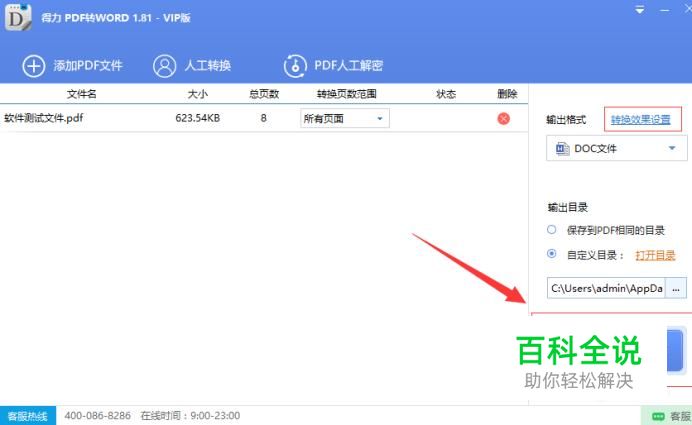The height and width of the screenshot is (425, 692).
Task: Select the file 软件测试文件.pdf row
Action: (x=264, y=118)
